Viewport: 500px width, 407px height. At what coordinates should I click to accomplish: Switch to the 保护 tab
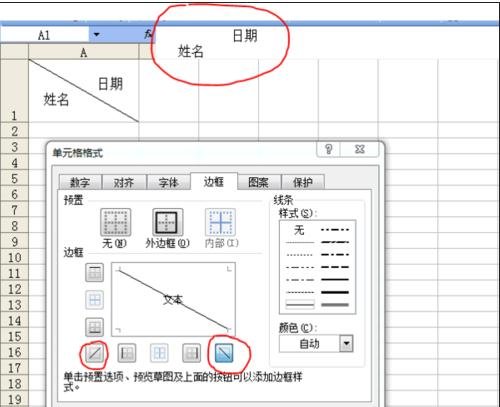pyautogui.click(x=303, y=182)
